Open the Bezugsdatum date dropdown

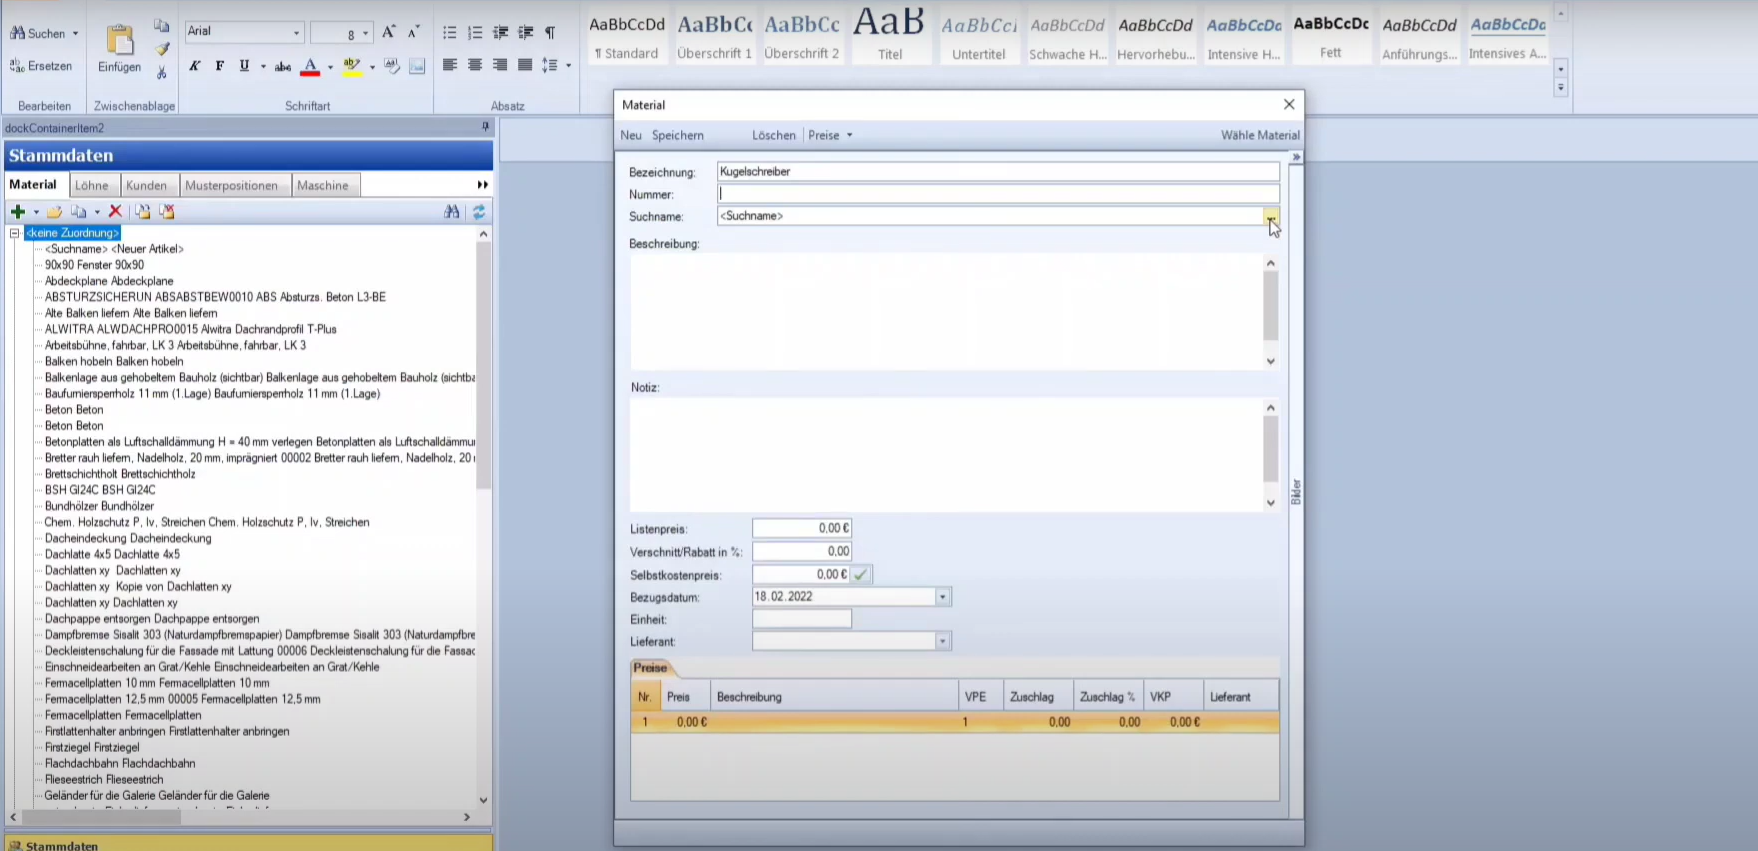tap(942, 597)
